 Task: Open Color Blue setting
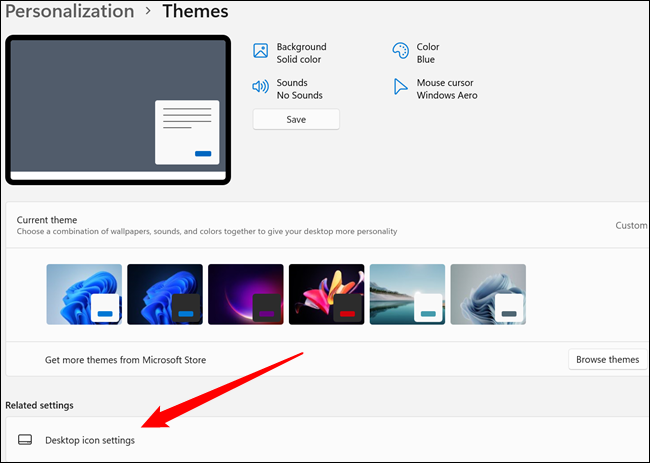(x=427, y=53)
